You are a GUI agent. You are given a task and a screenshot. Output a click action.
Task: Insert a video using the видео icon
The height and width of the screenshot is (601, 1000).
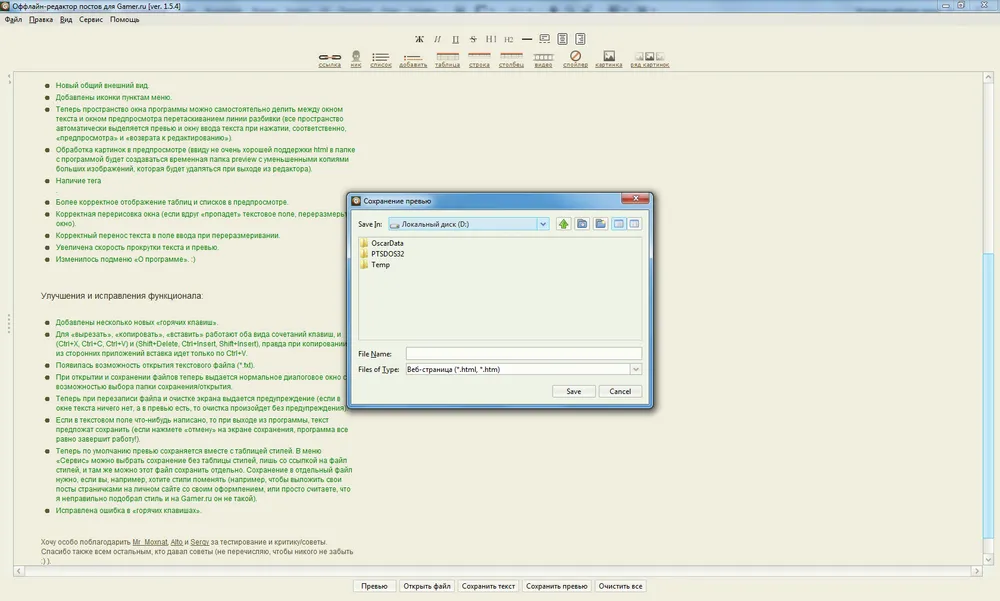coord(543,57)
